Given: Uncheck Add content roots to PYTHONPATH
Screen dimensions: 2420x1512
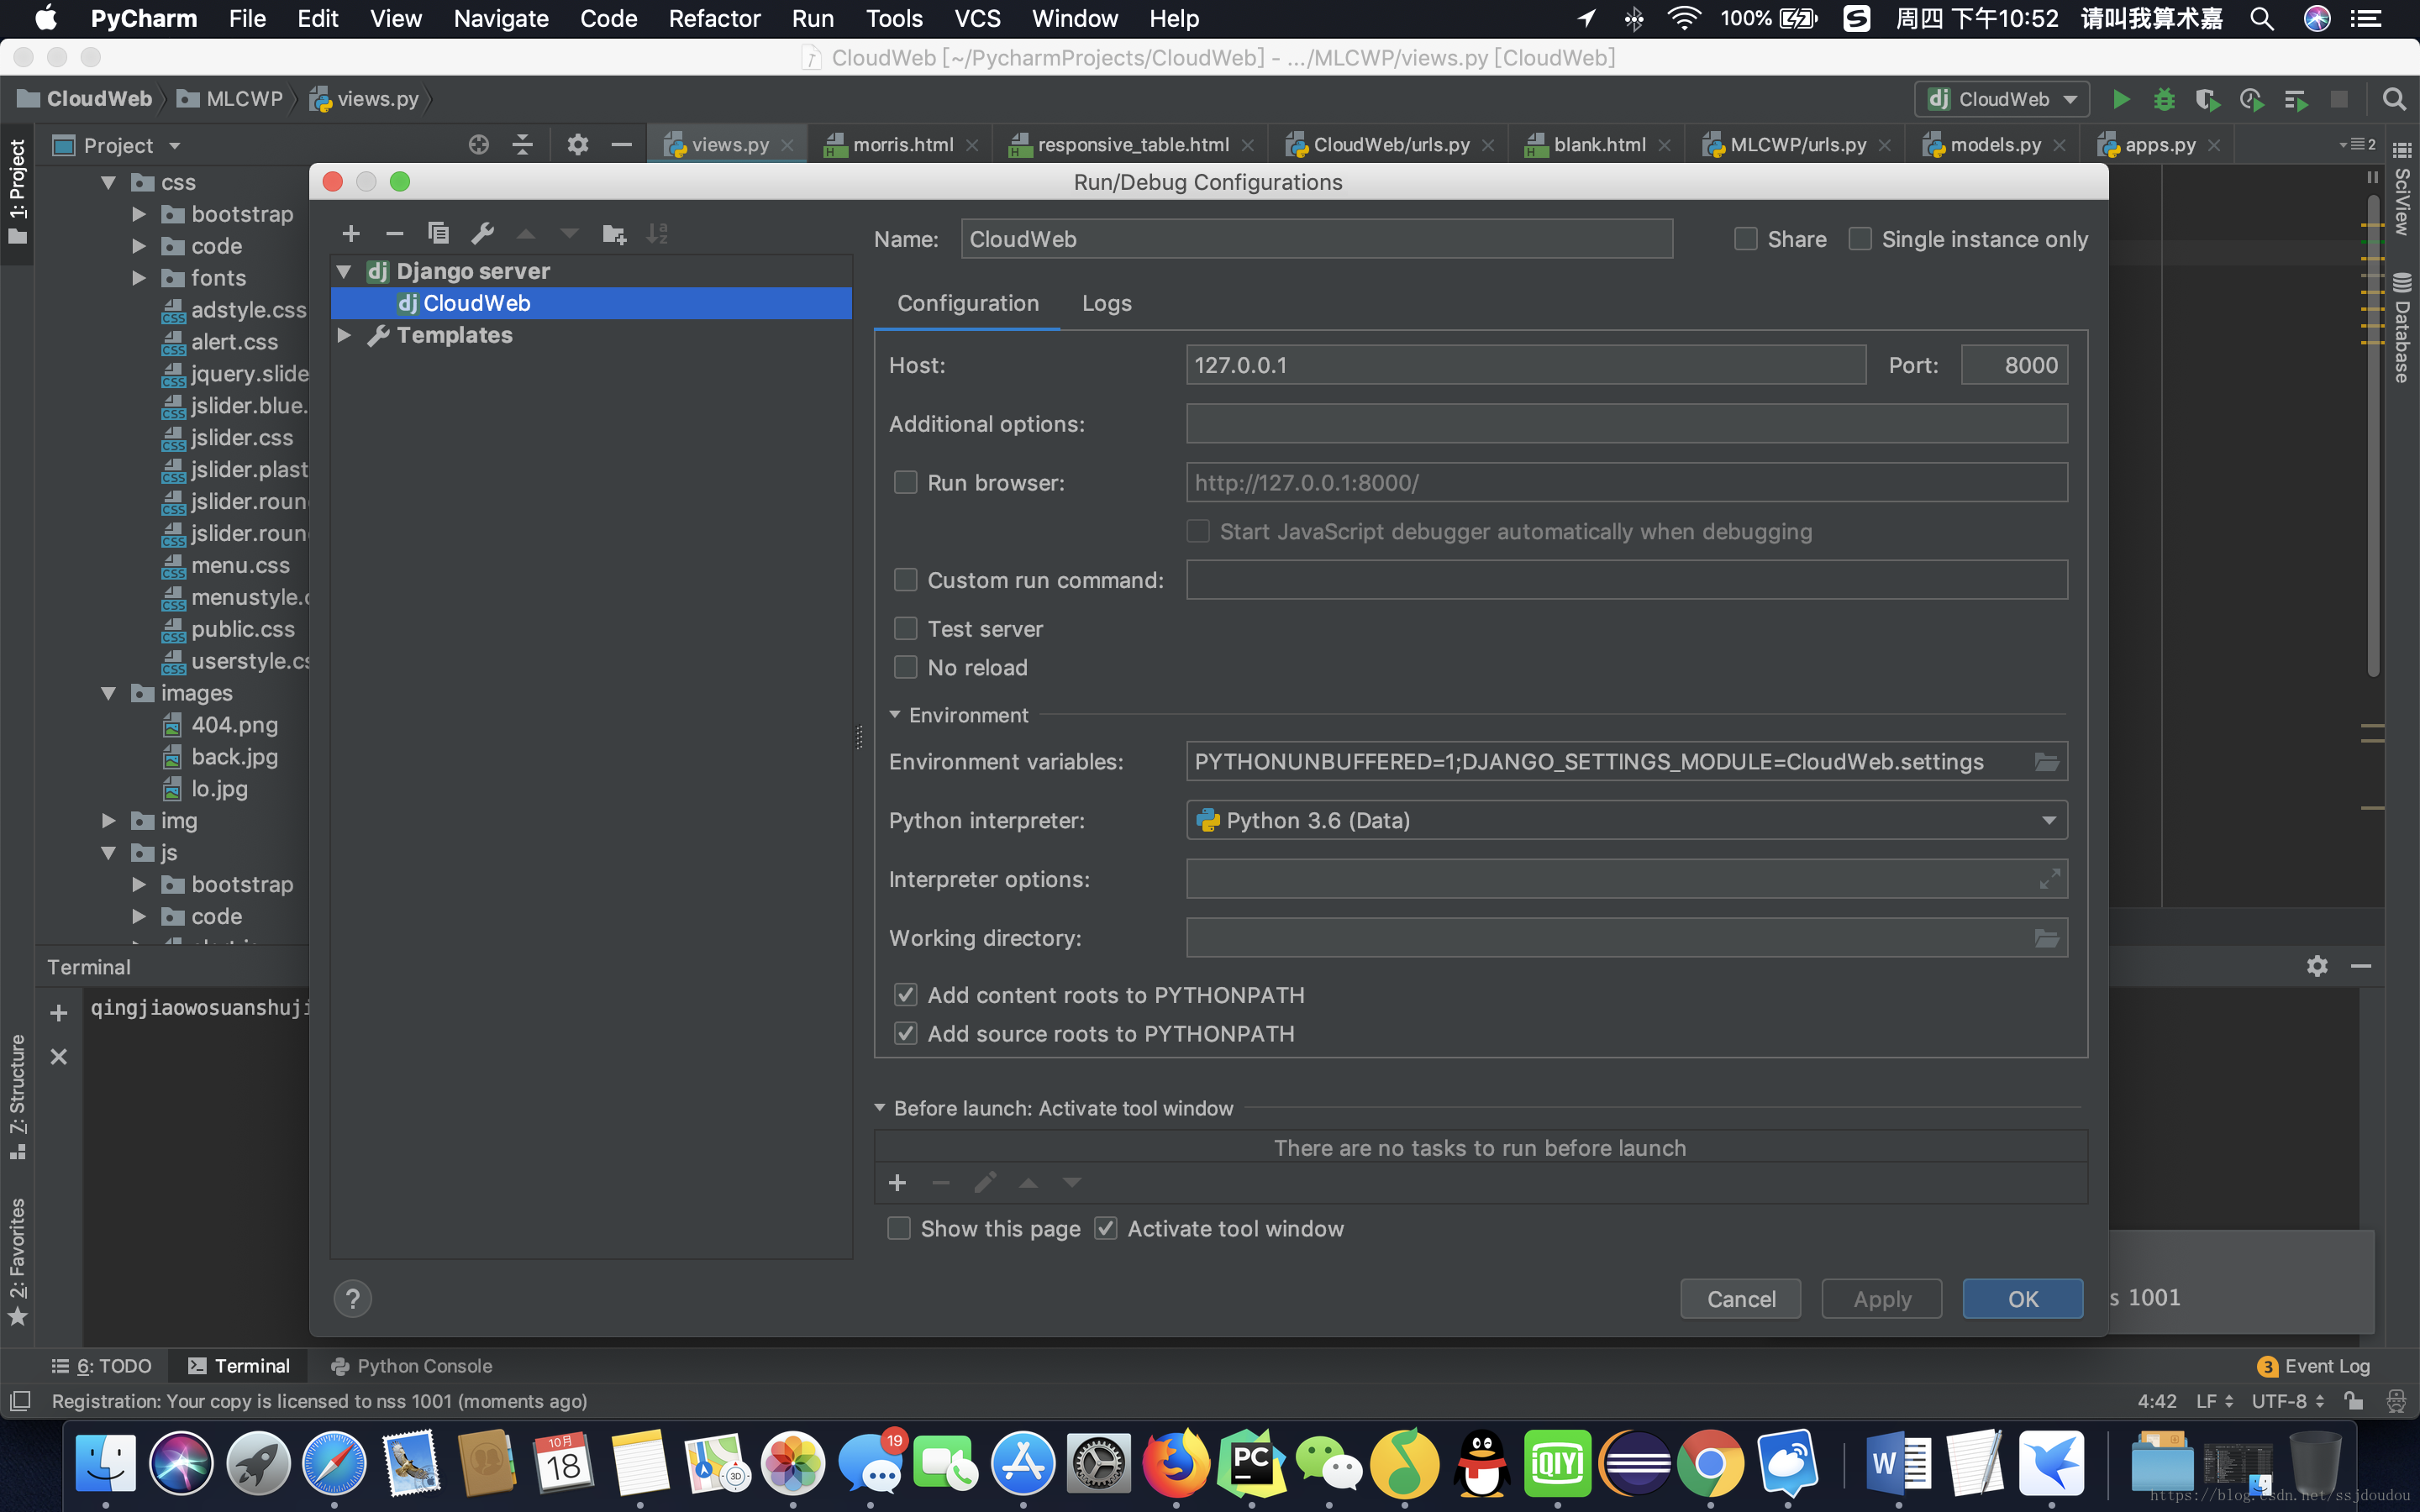Looking at the screenshot, I should pyautogui.click(x=905, y=995).
